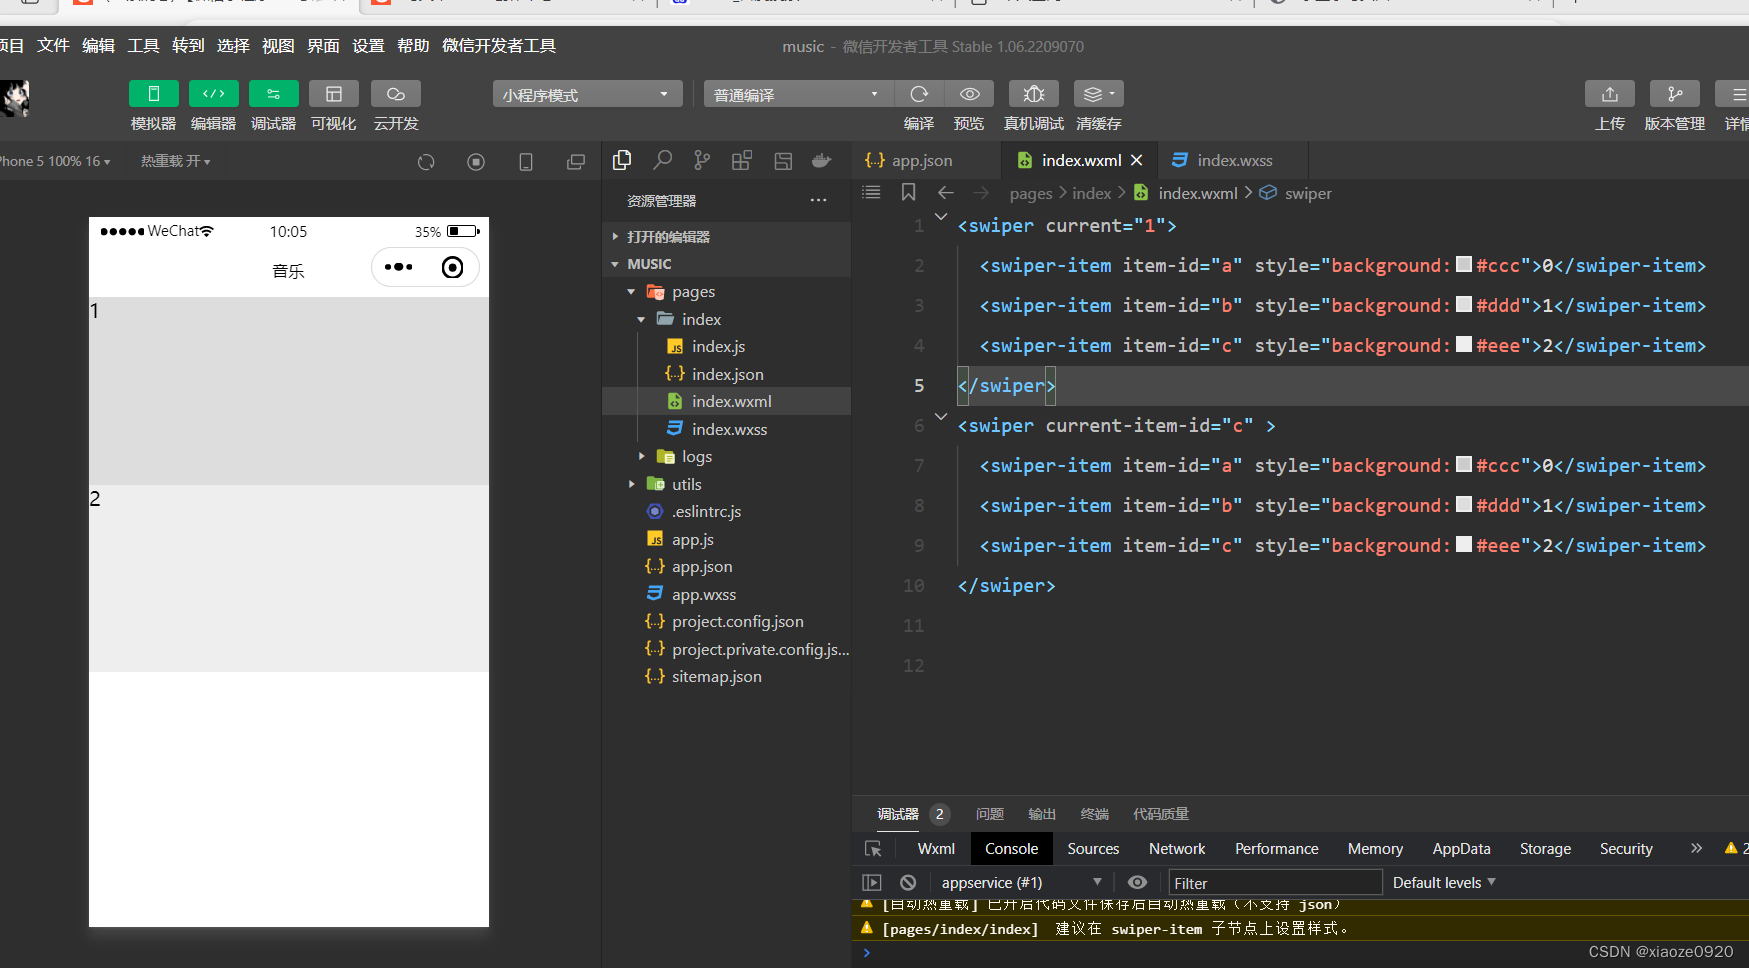Open the 设置 menu
The height and width of the screenshot is (968, 1749).
pos(368,46)
